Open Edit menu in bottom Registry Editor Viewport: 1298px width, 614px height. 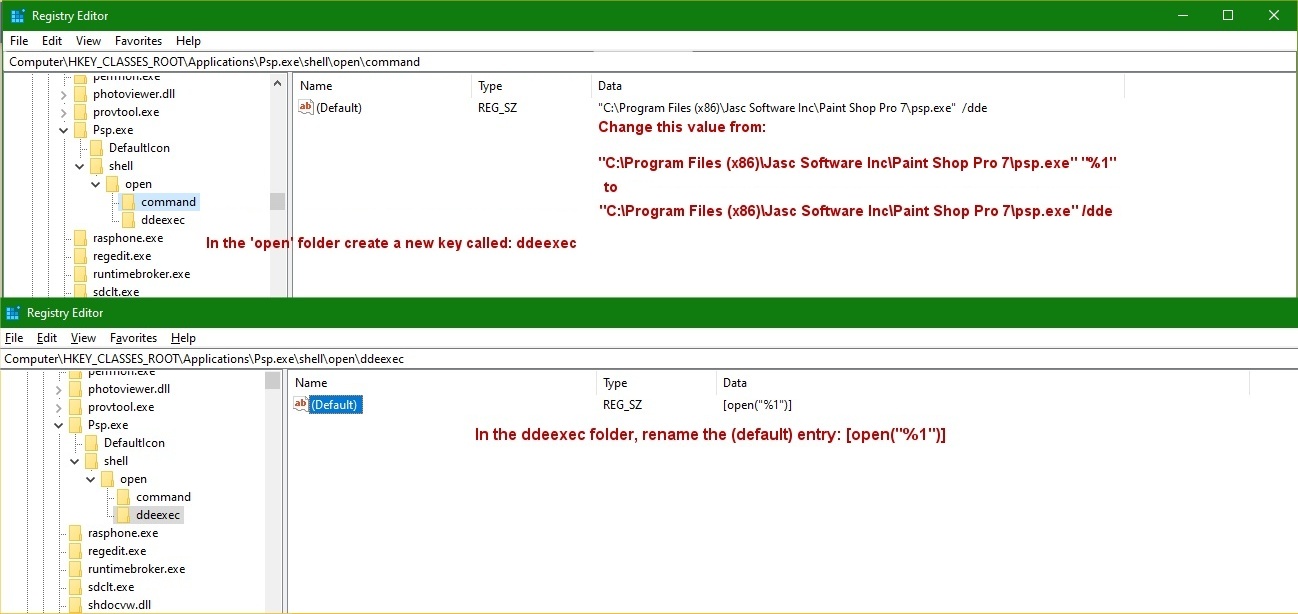click(47, 338)
